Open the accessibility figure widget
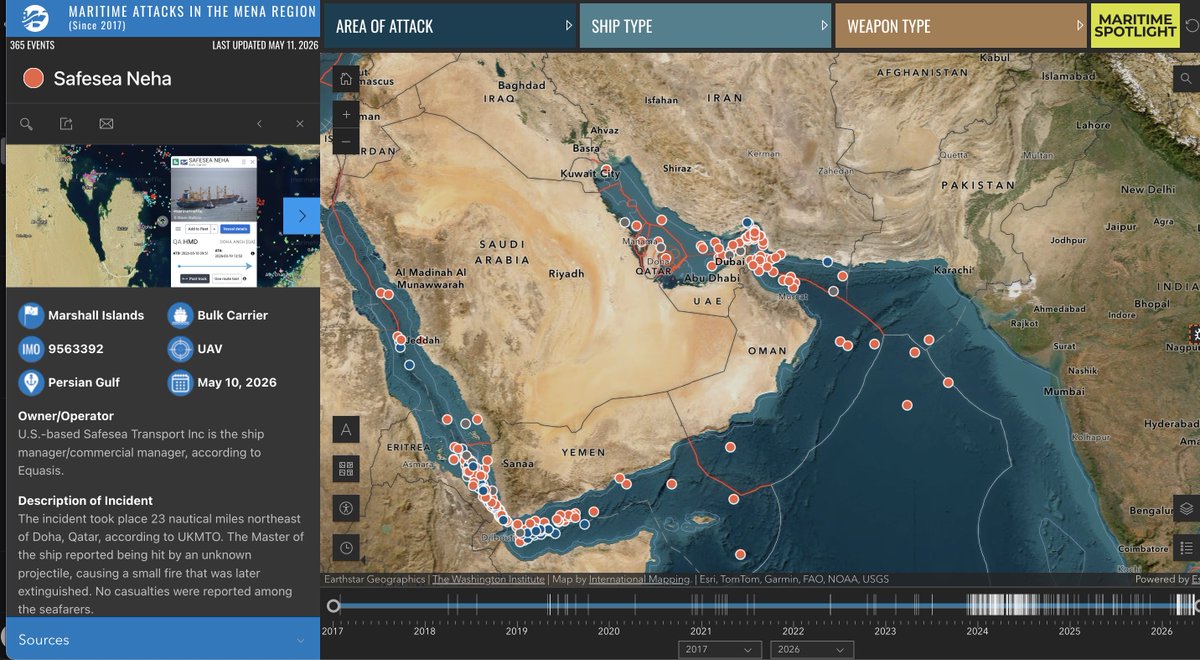The image size is (1200, 660). (346, 508)
